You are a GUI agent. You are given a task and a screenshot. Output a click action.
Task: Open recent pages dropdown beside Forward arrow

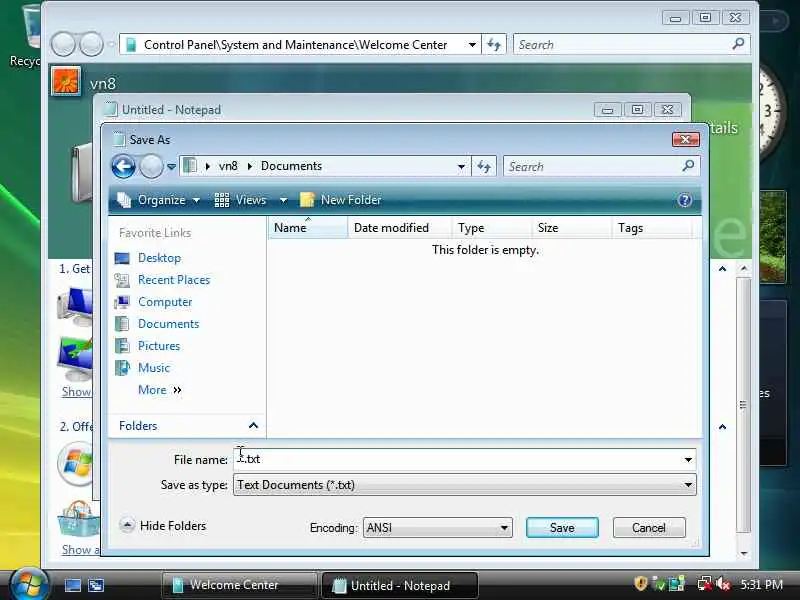tap(171, 167)
